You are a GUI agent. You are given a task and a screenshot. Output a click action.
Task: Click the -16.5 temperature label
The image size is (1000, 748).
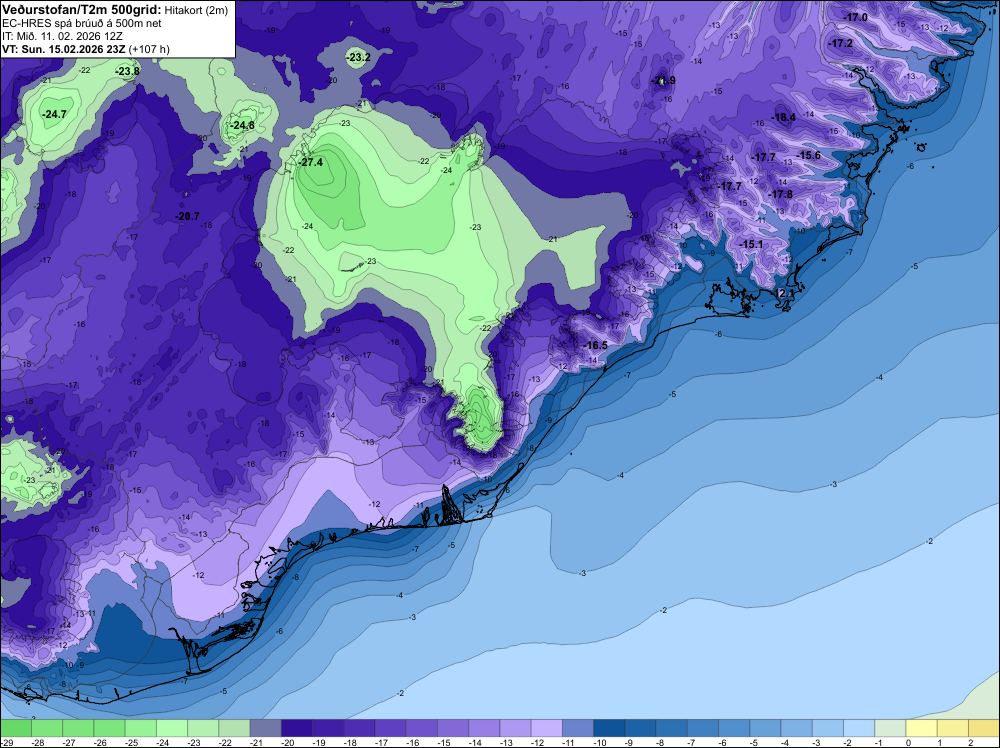point(596,345)
